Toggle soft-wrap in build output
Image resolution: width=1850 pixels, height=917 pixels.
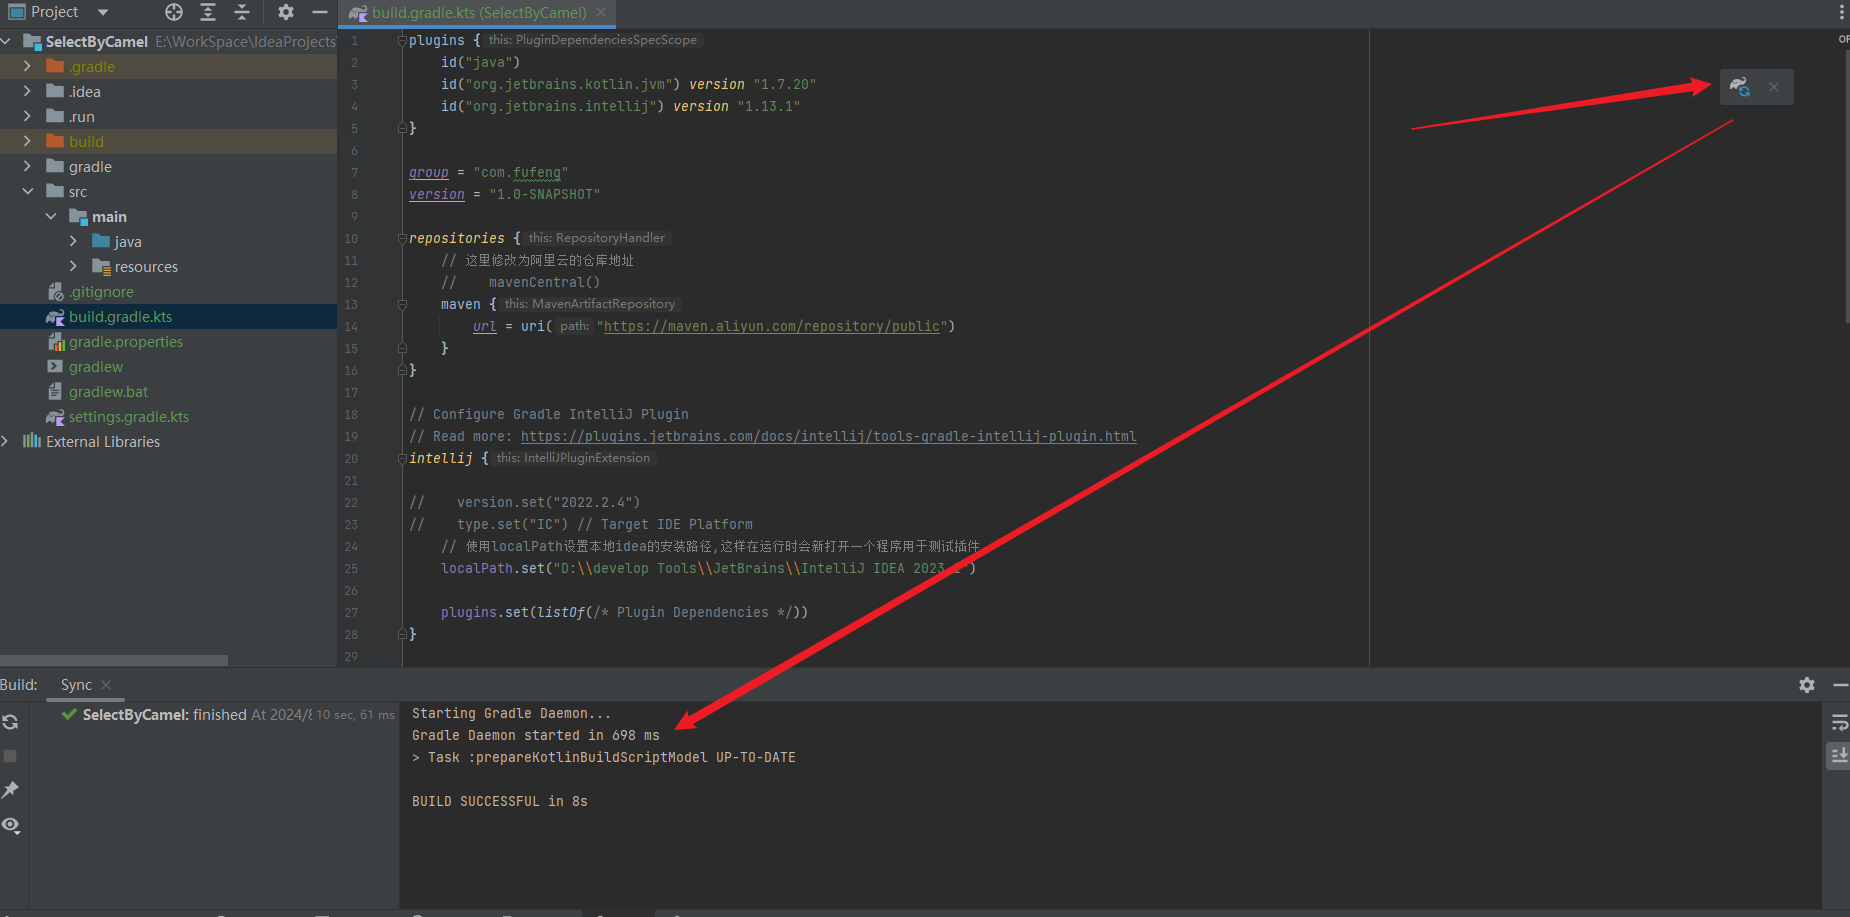pos(1839,722)
